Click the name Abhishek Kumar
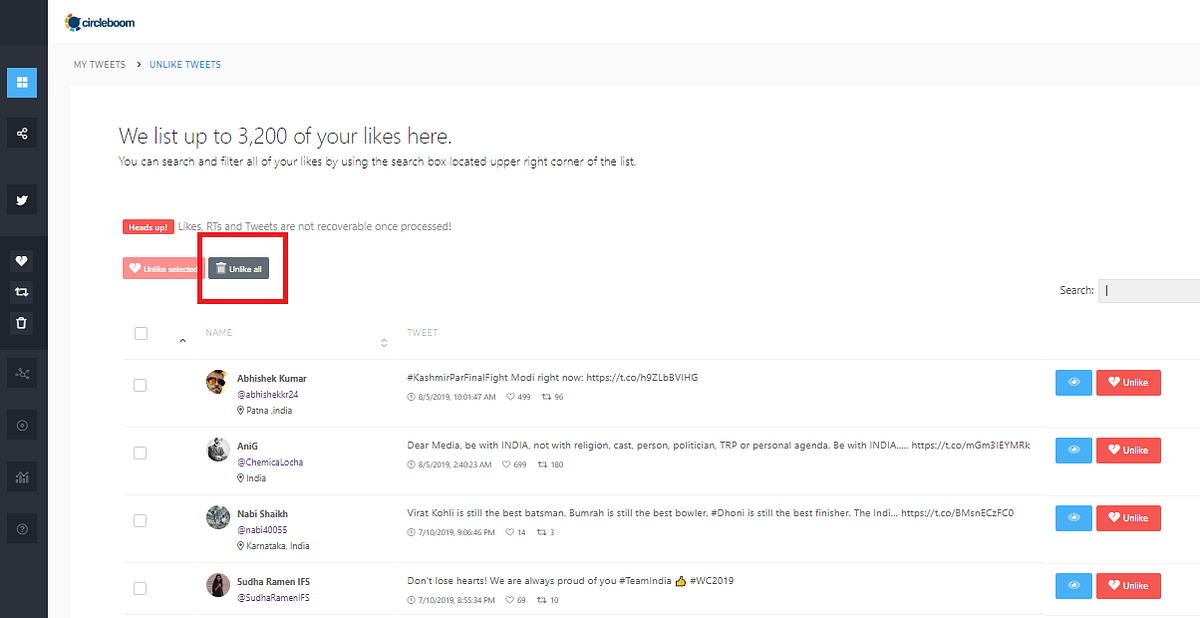The width and height of the screenshot is (1200, 618). [272, 378]
